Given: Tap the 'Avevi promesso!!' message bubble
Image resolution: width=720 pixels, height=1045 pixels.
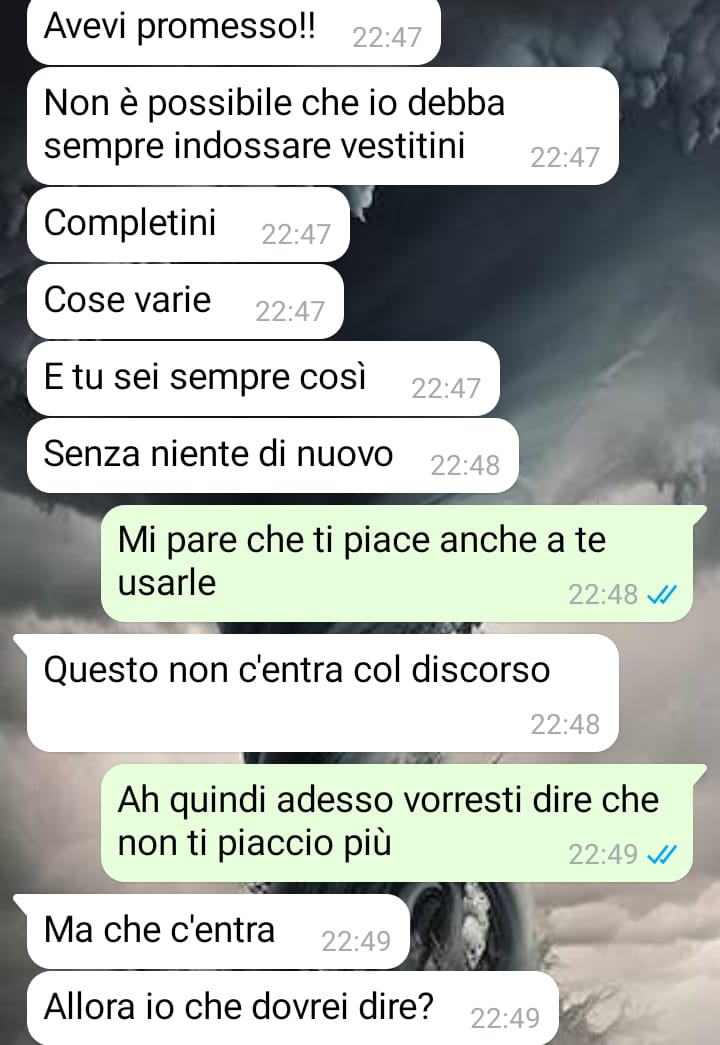Looking at the screenshot, I should [233, 31].
